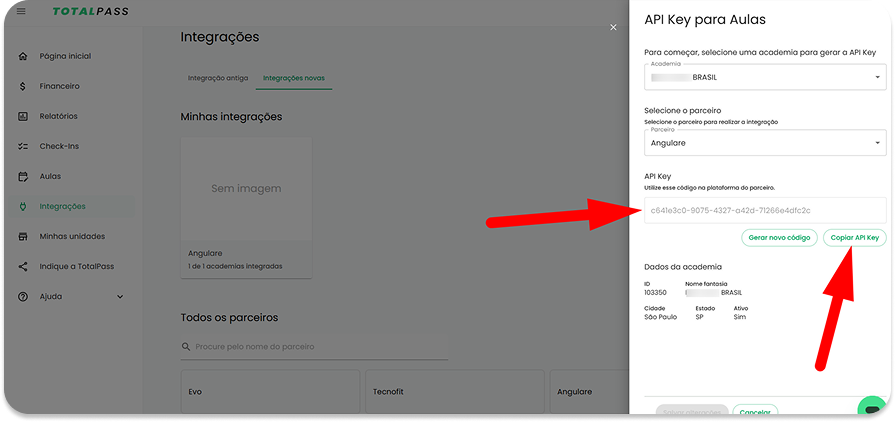Click the Aulas calendar icon
The width and height of the screenshot is (895, 422).
(x=23, y=176)
